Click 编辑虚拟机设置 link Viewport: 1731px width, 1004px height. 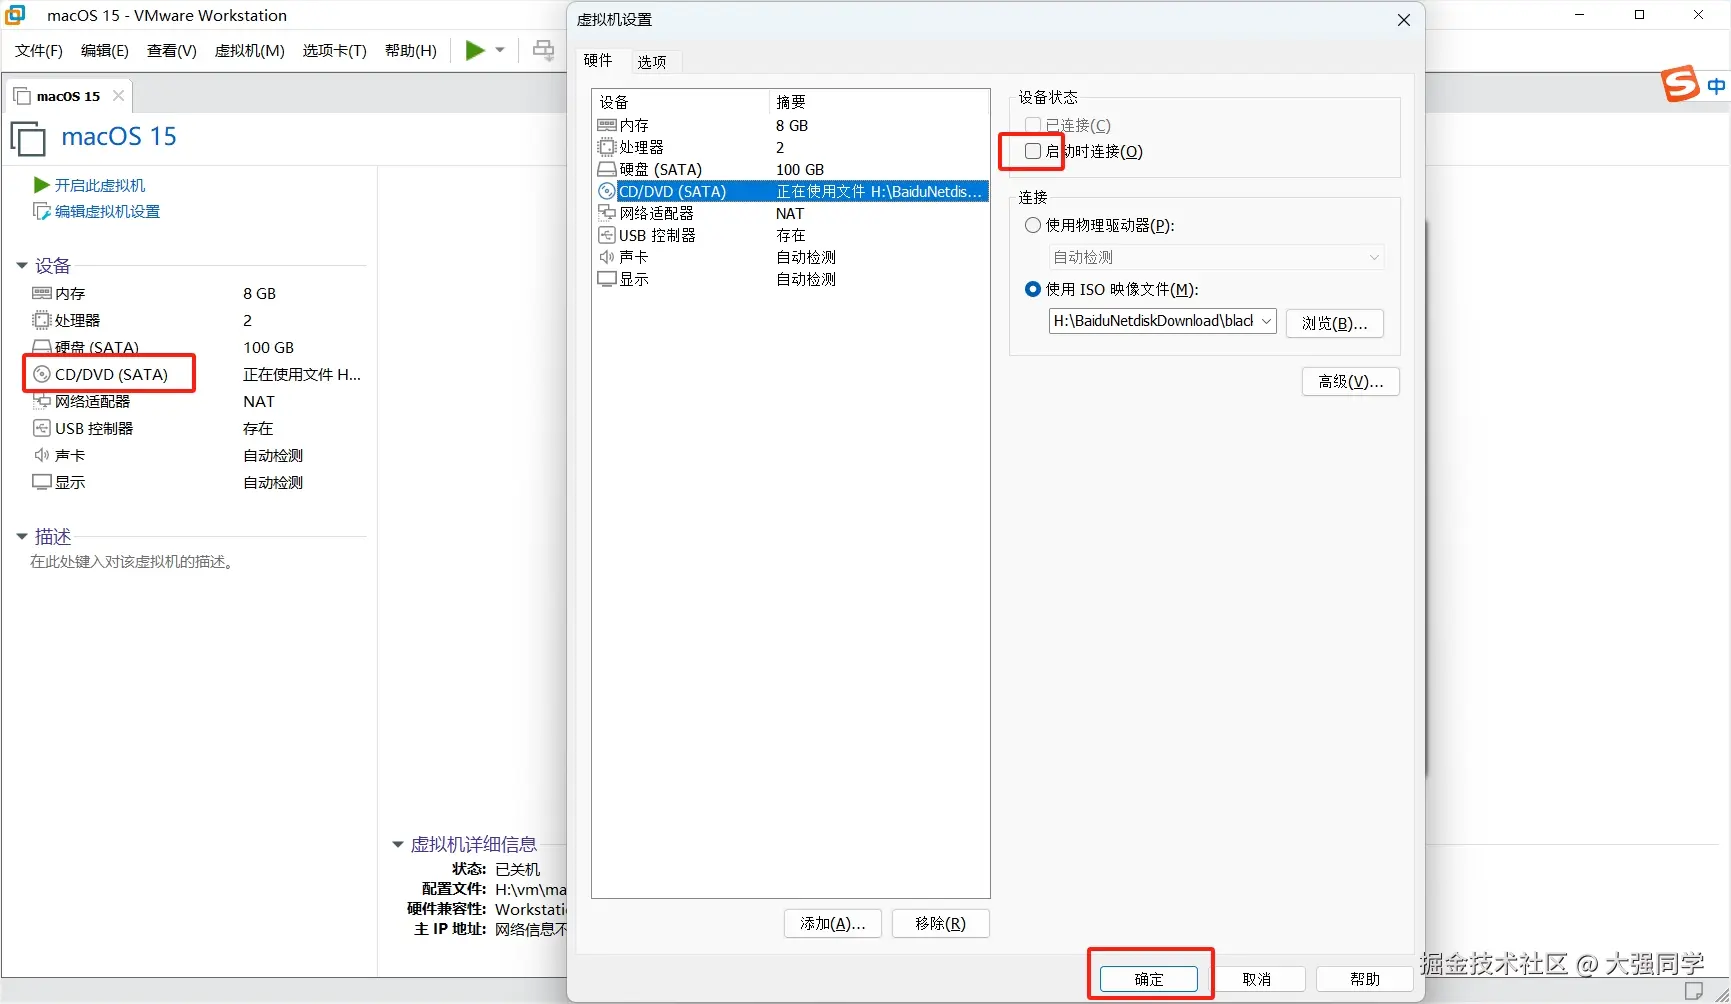click(107, 211)
